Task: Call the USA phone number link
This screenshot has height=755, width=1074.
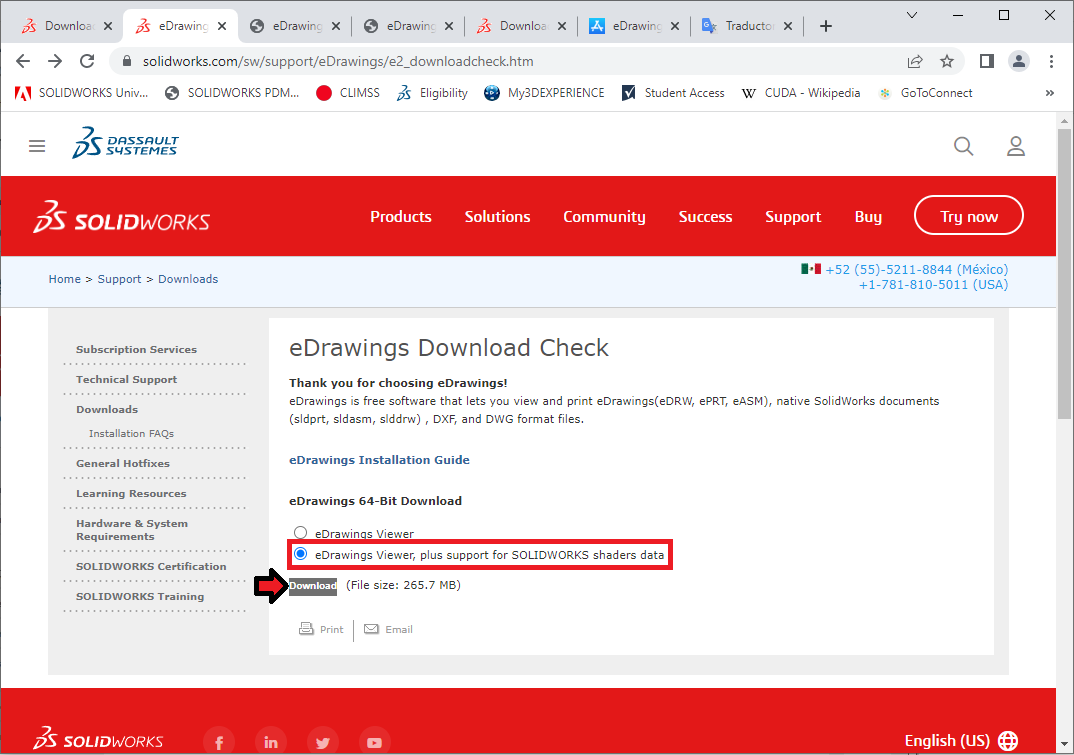Action: (934, 284)
